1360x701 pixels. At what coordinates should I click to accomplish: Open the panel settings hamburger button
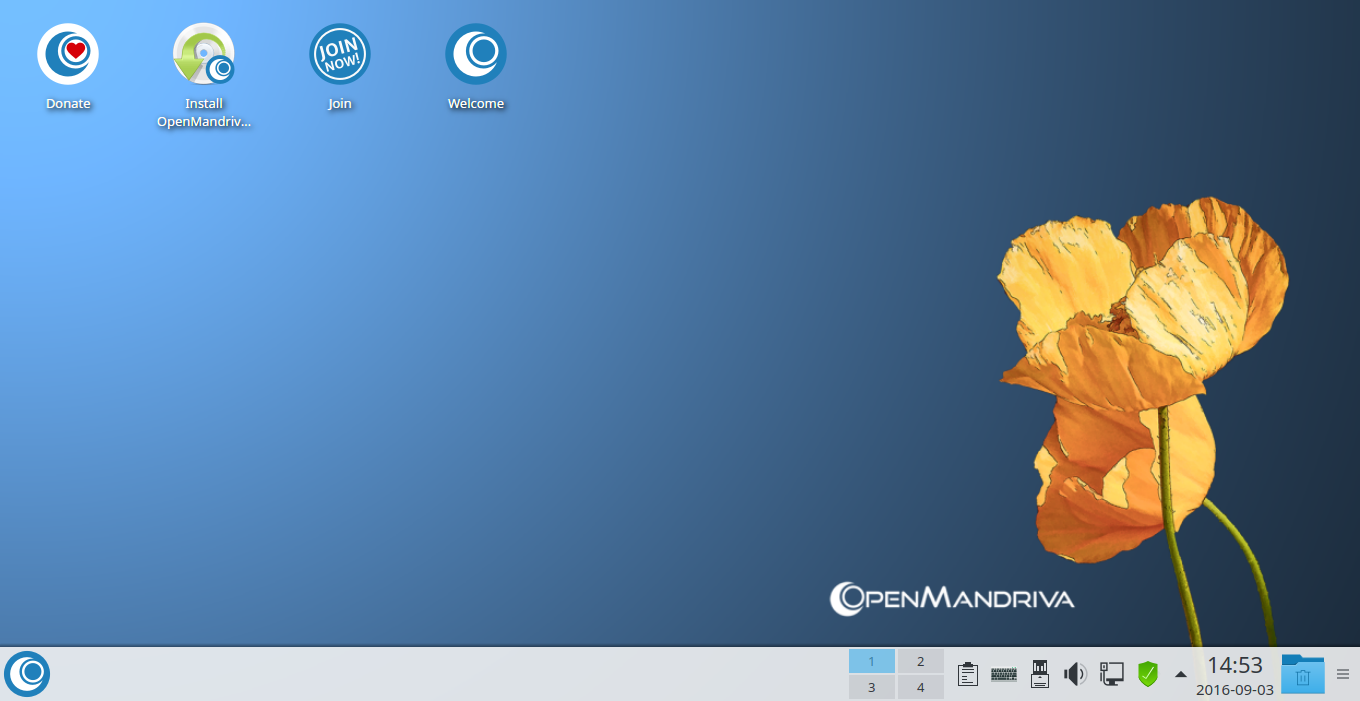tap(1343, 674)
